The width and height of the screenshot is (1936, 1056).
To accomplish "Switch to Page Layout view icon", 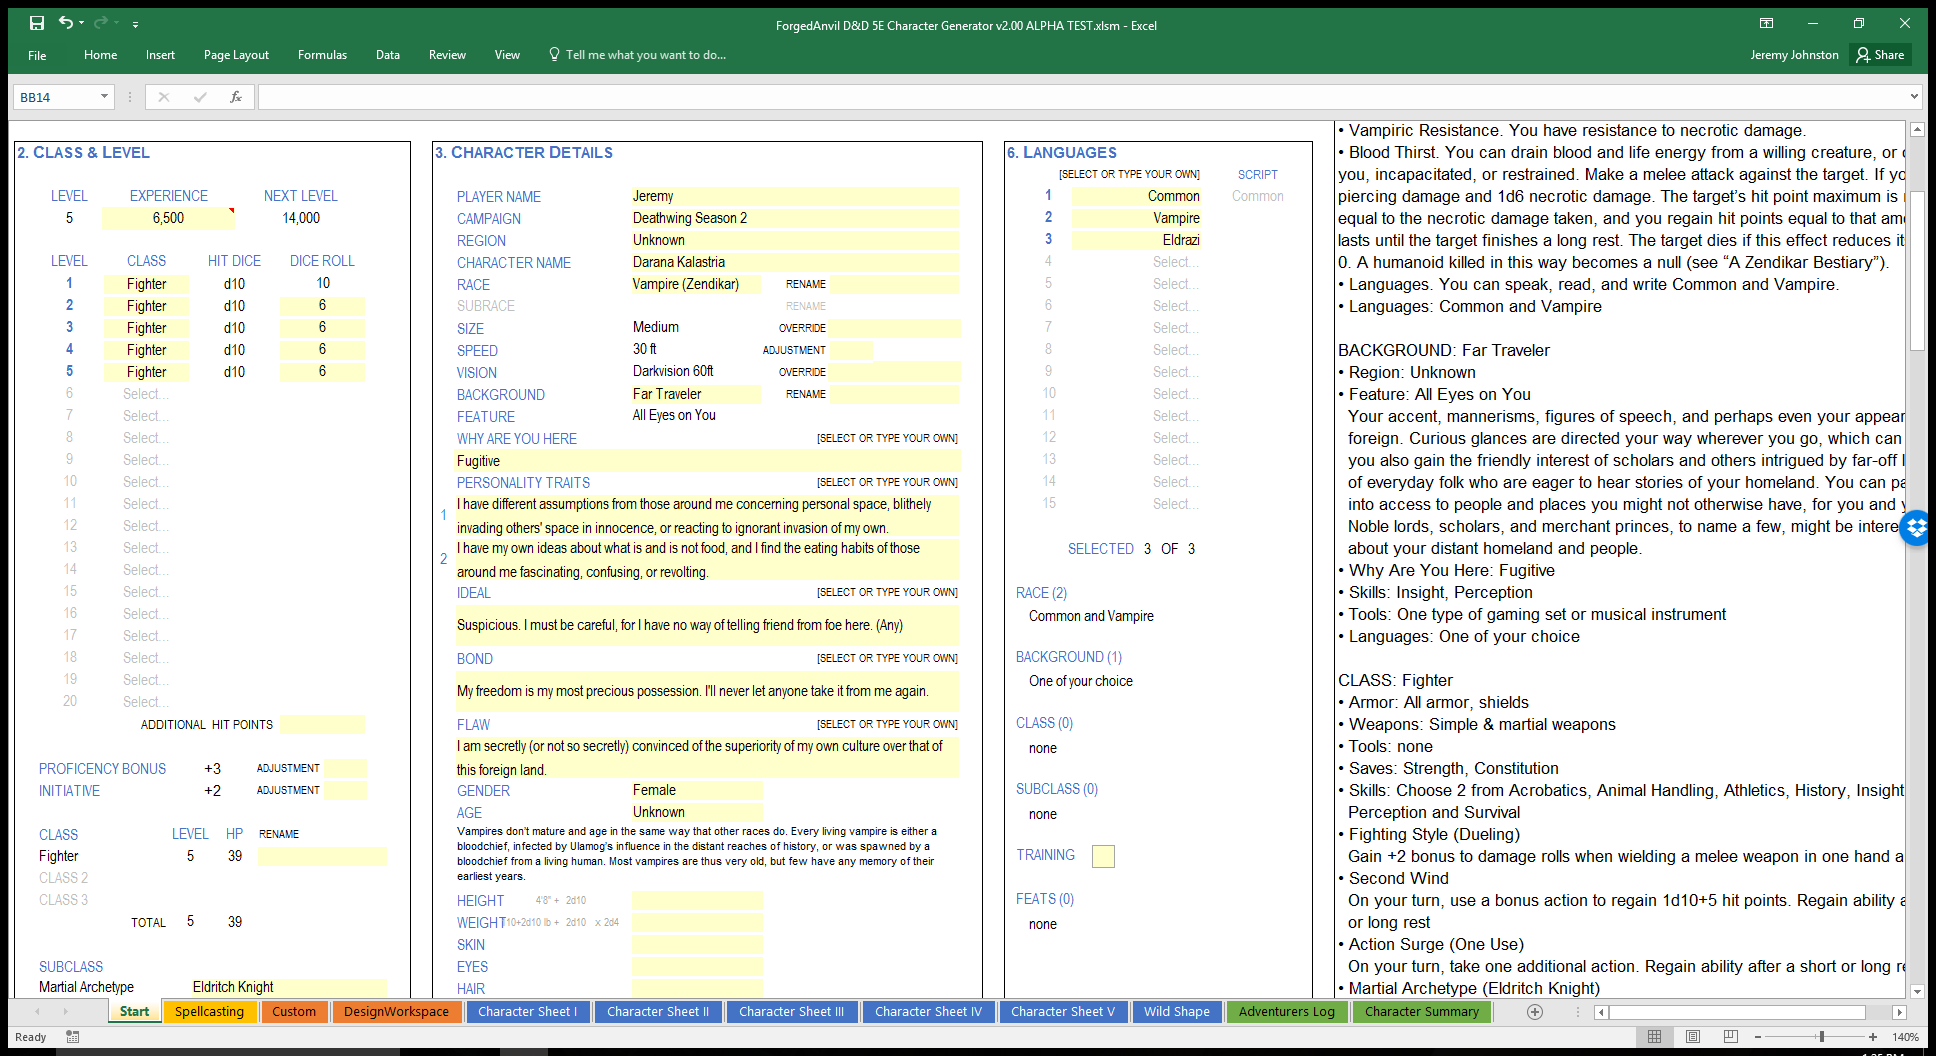I will [x=1693, y=1037].
